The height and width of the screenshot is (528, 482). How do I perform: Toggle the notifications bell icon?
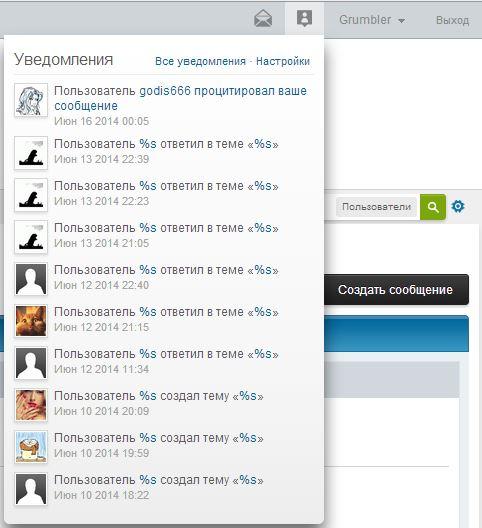tap(304, 18)
